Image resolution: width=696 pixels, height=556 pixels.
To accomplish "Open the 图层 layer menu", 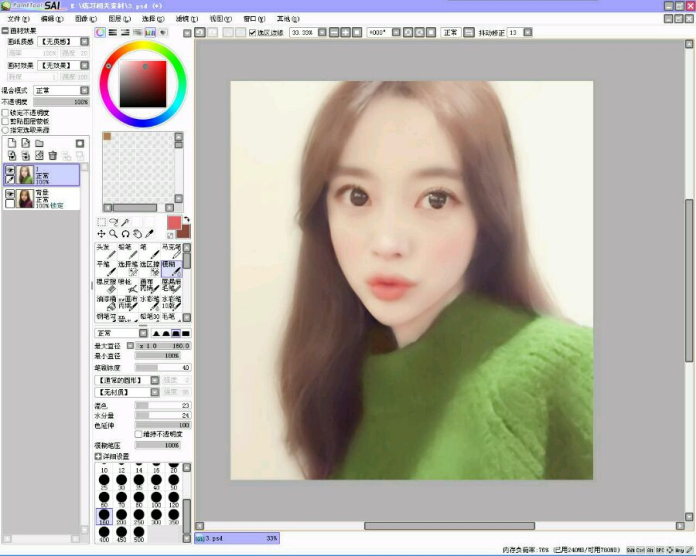I will tap(119, 19).
